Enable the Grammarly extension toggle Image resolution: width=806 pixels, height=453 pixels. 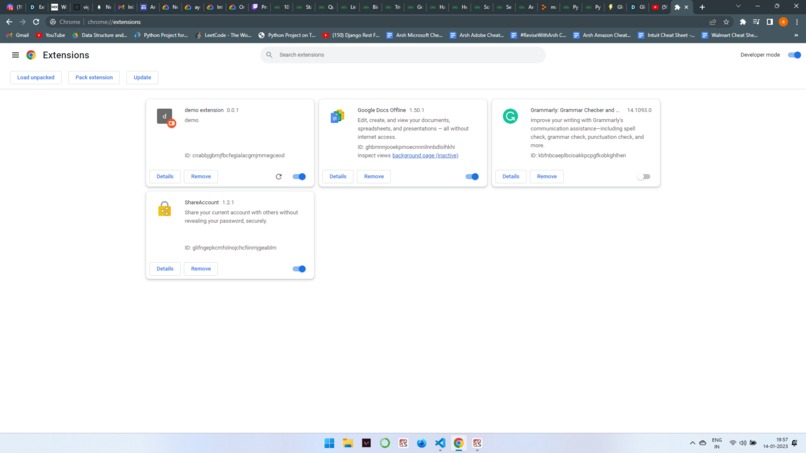(x=644, y=176)
